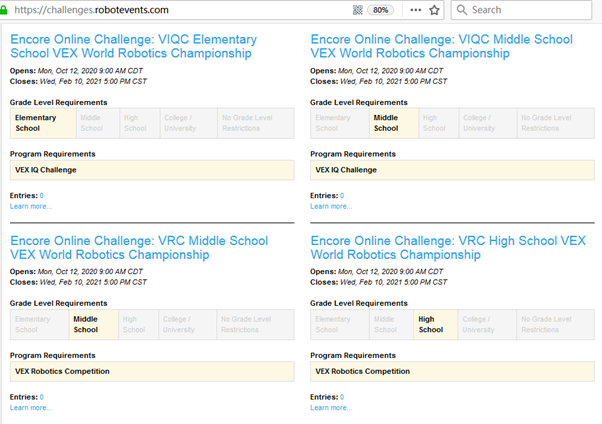
Task: Select highlighted Elementary School grade box
Action: 43,123
